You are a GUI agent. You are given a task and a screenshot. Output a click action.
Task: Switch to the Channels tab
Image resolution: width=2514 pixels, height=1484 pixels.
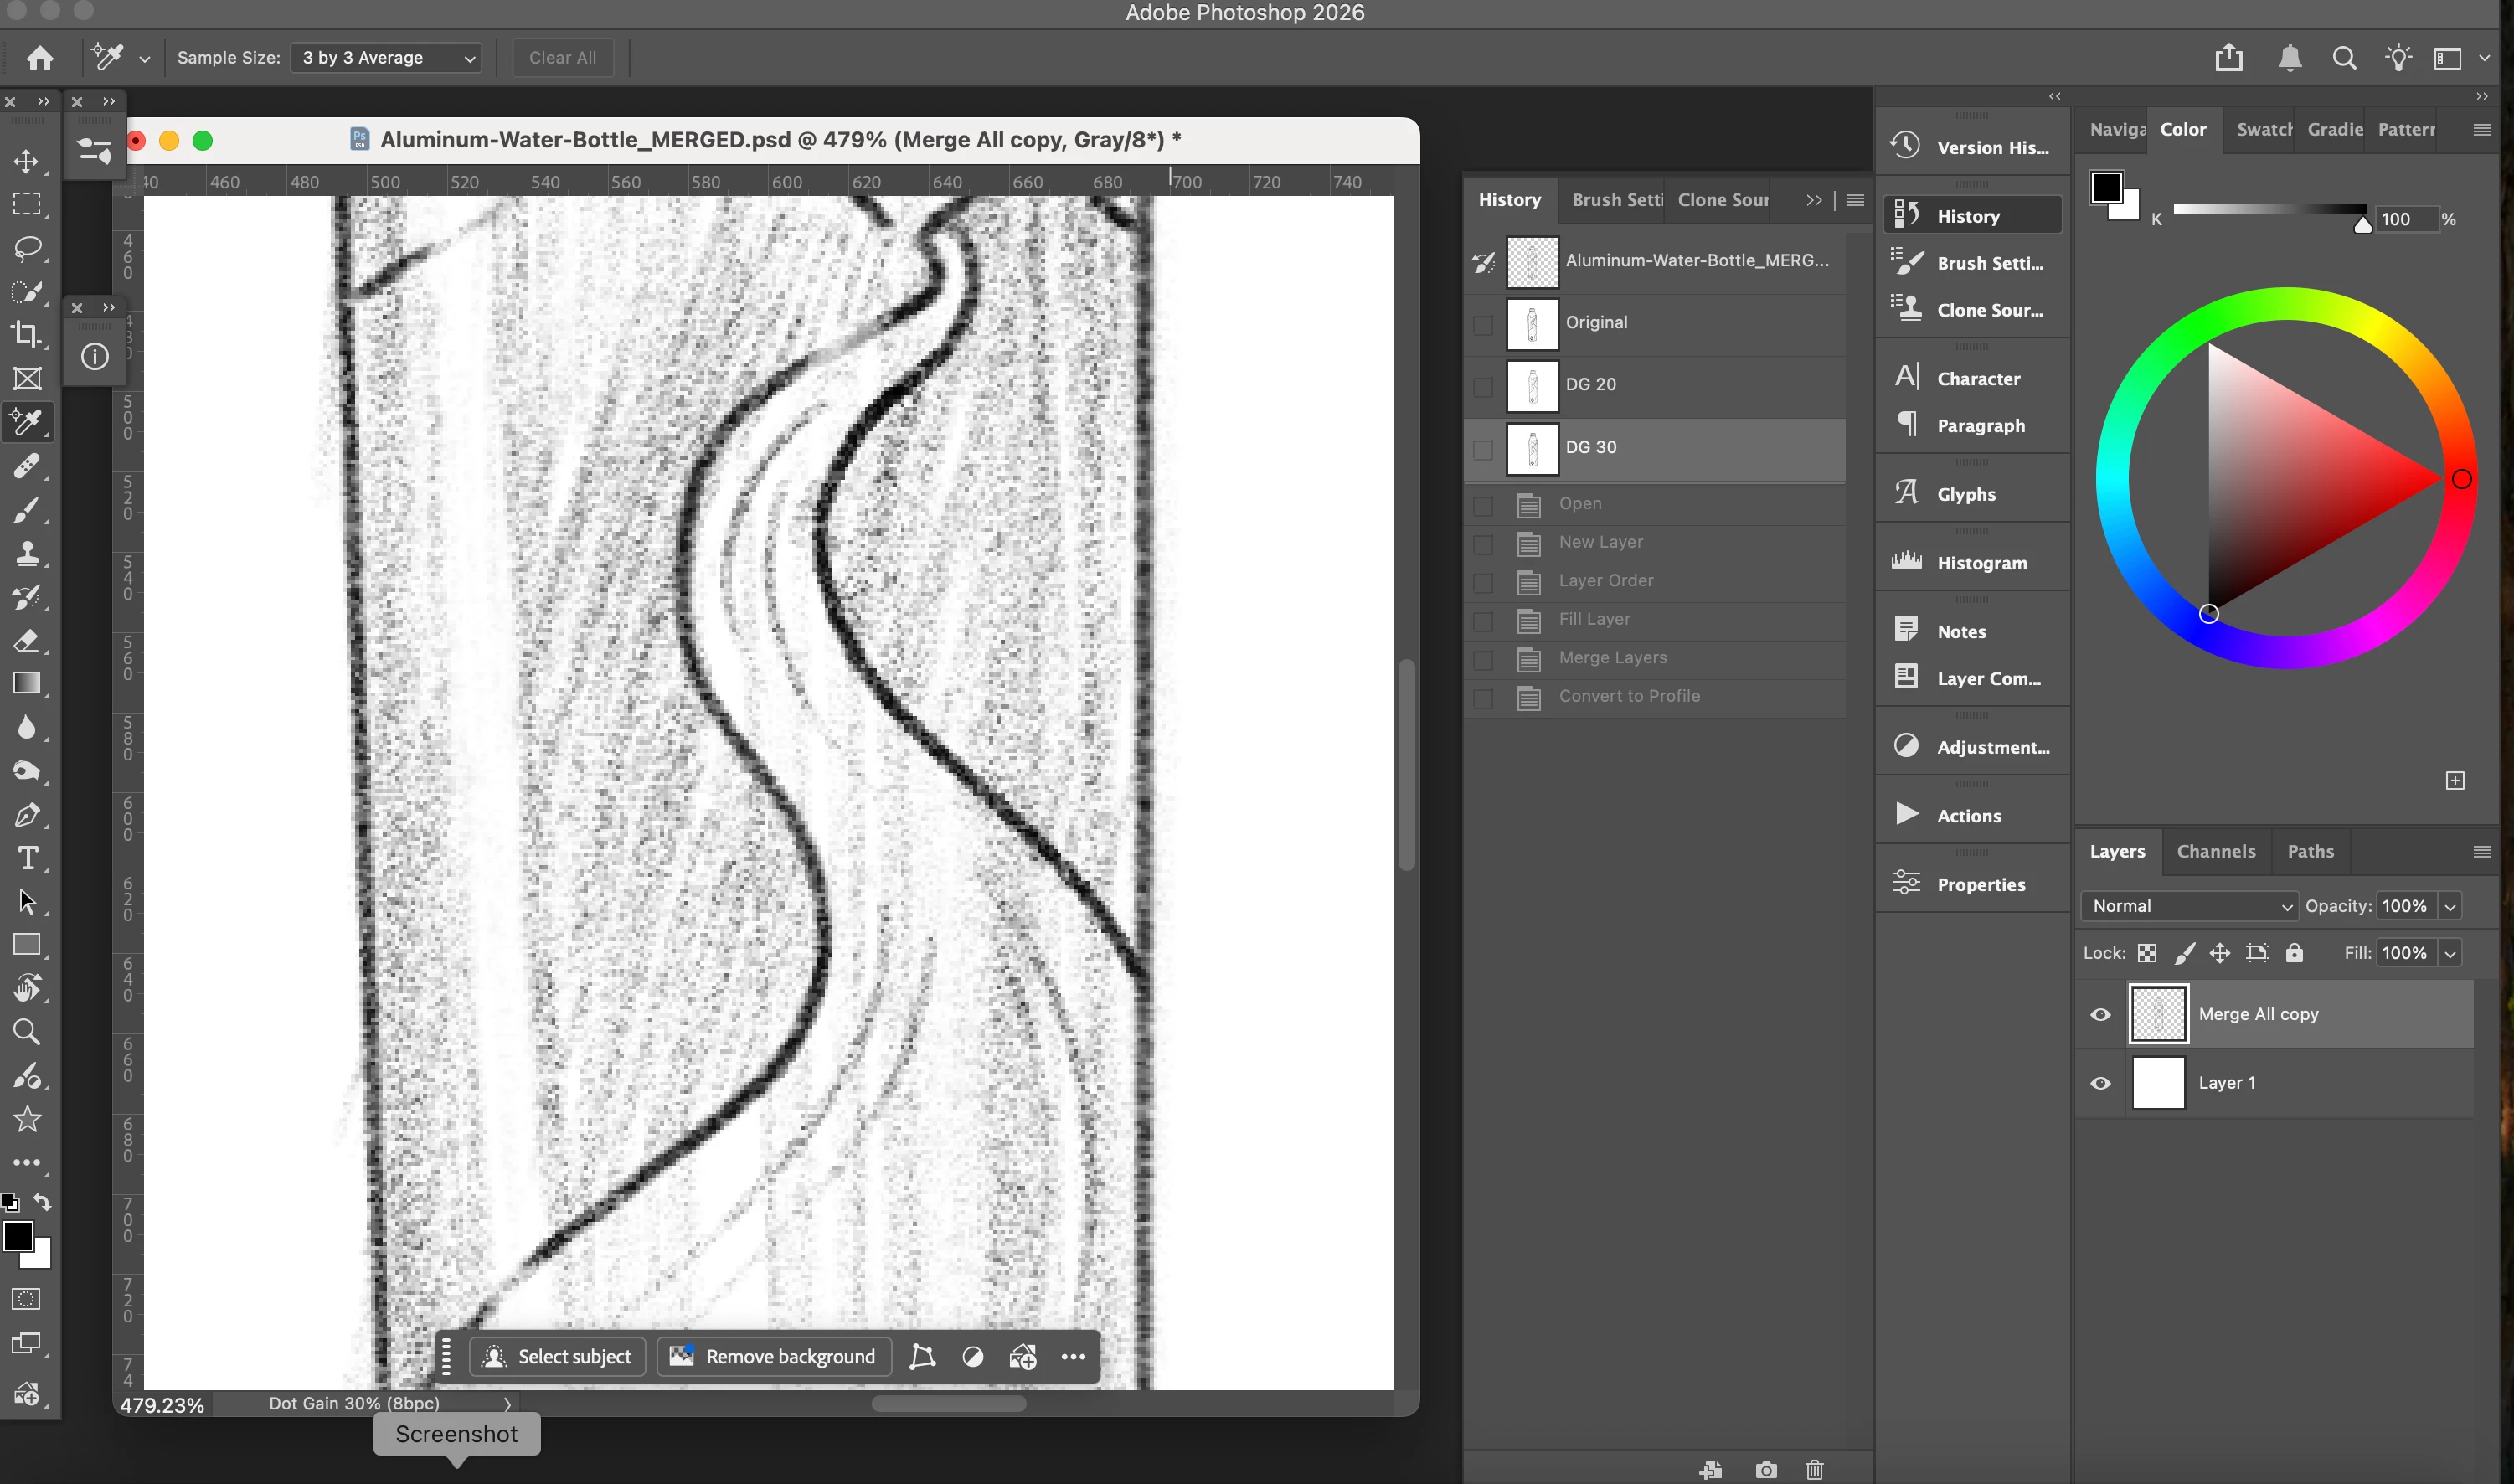(2216, 851)
